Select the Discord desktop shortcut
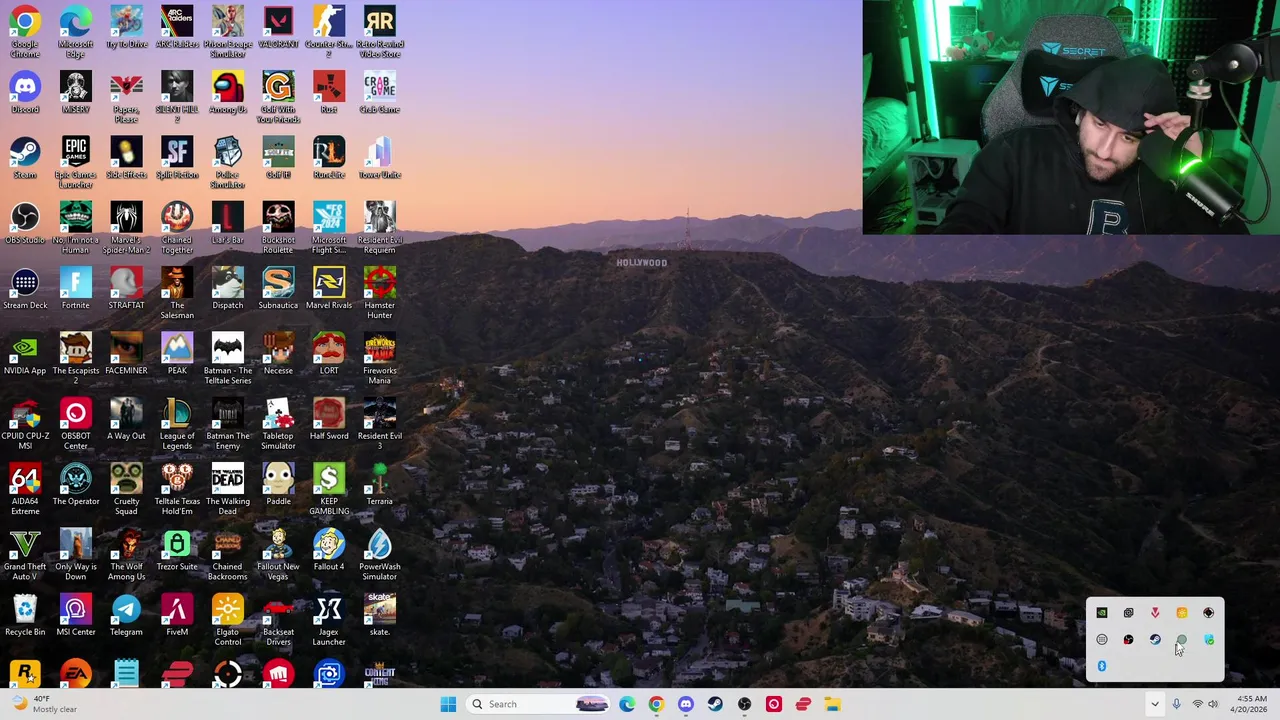1280x720 pixels. [x=25, y=92]
